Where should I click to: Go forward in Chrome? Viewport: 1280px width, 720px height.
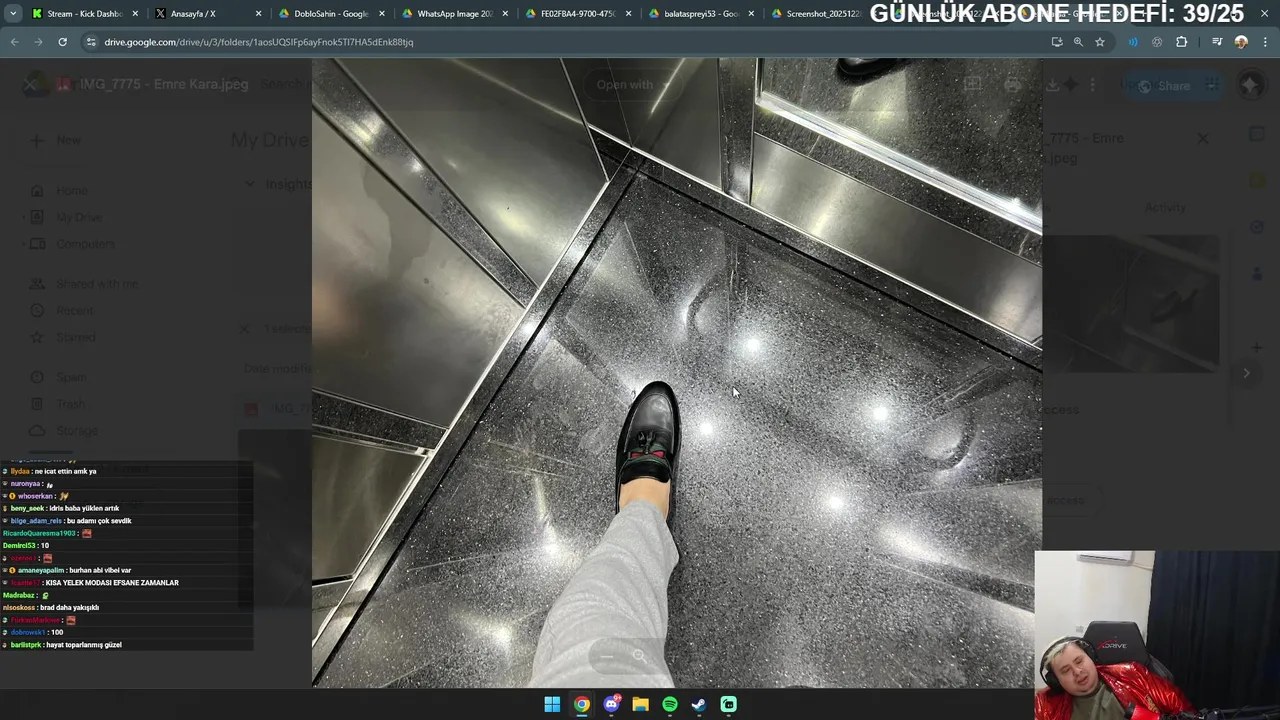[38, 42]
